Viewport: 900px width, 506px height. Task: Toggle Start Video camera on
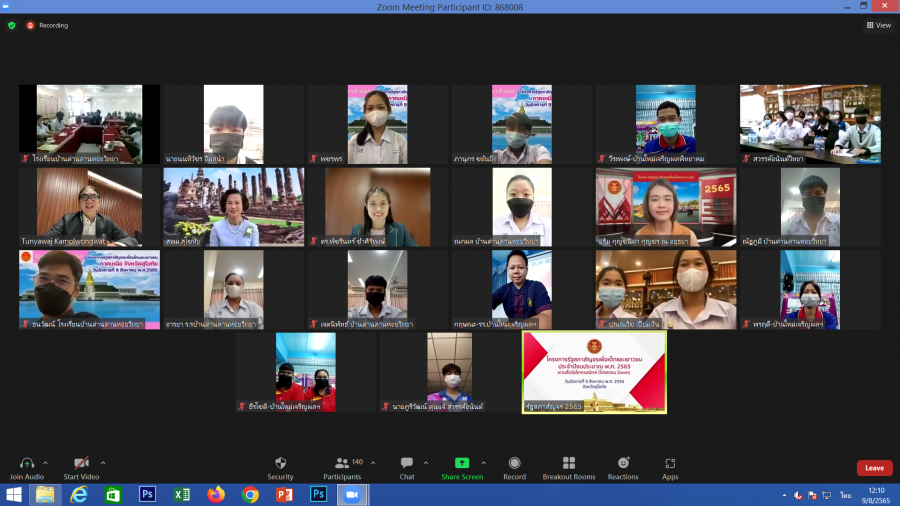click(x=82, y=463)
